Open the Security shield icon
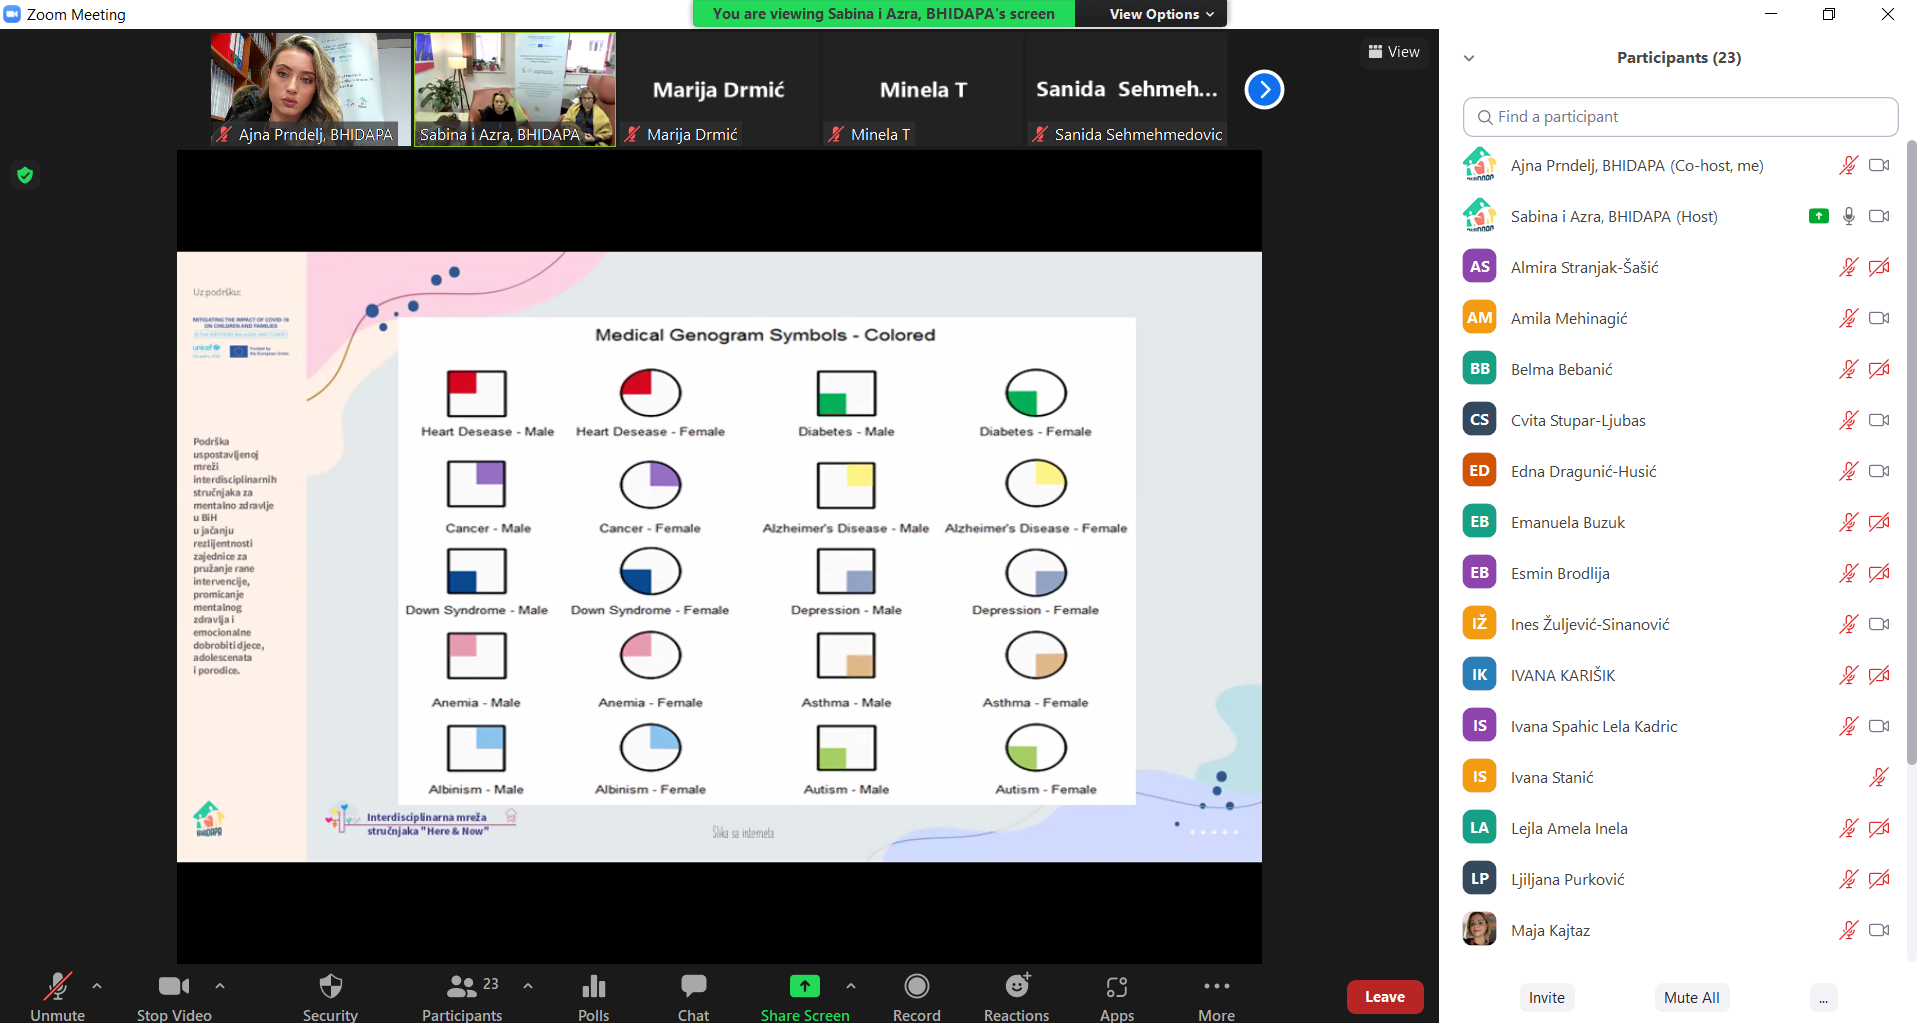This screenshot has height=1023, width=1917. coord(330,987)
